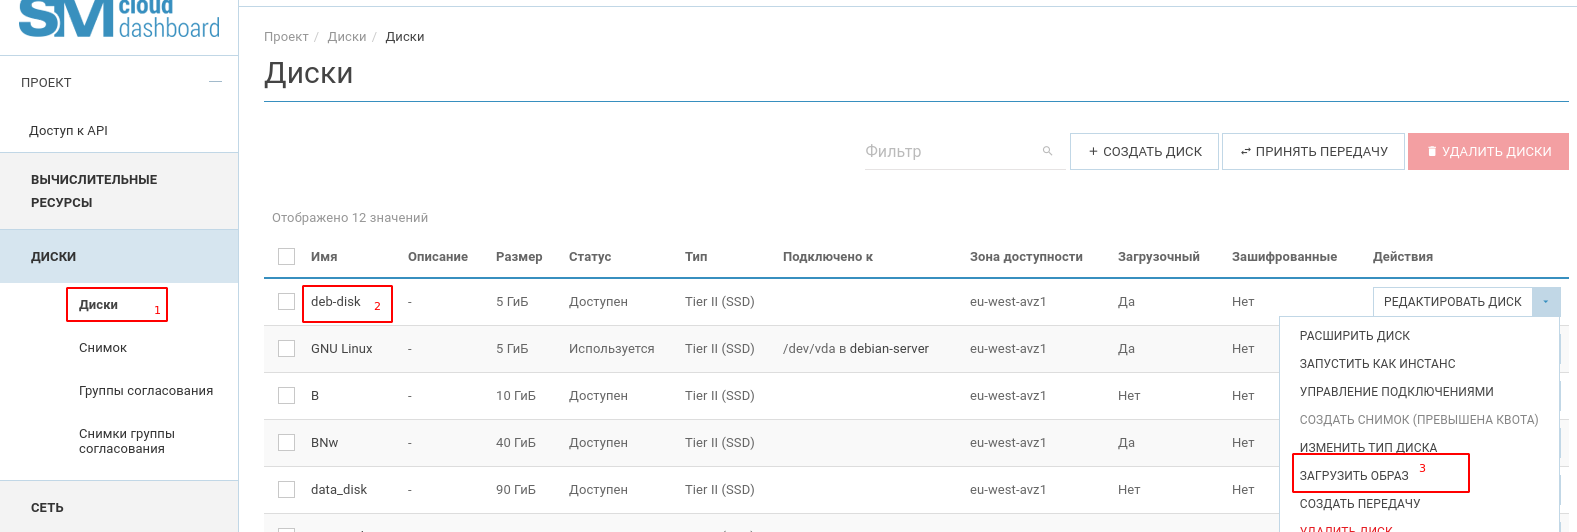Viewport: 1577px width, 532px height.
Task: Collapse the ПРОЕКТ section using minus icon
Action: point(215,82)
